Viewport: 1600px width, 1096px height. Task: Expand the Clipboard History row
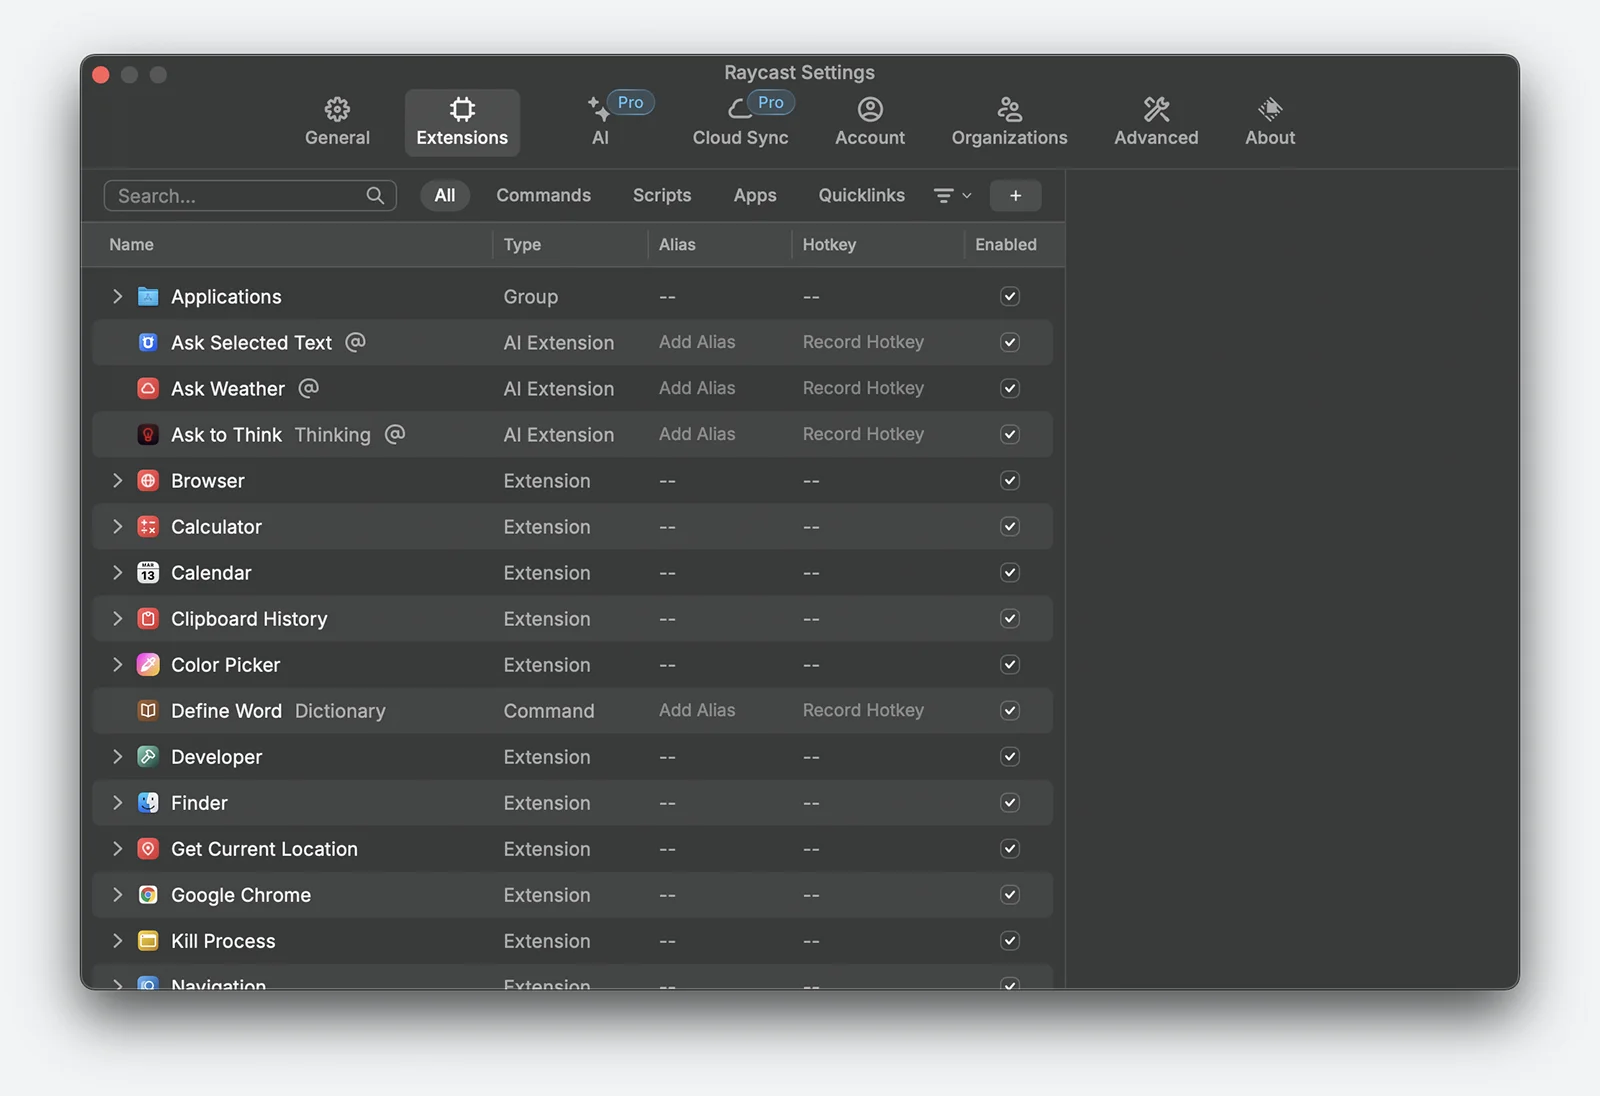pos(117,618)
